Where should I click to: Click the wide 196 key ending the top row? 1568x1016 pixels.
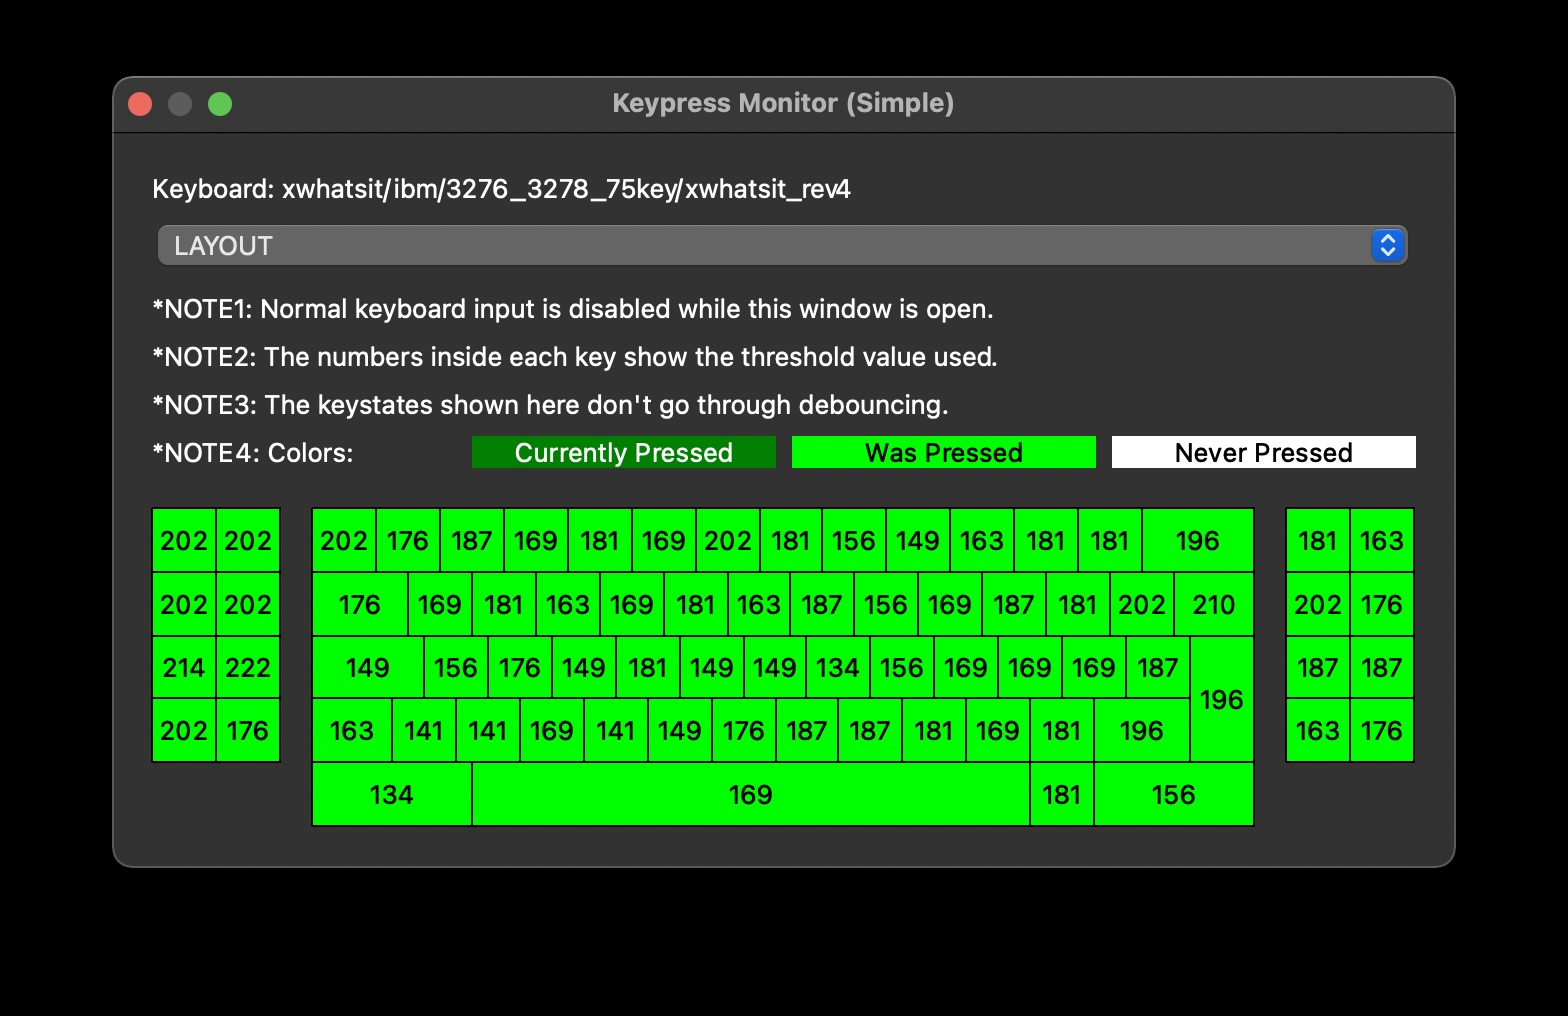(1197, 541)
